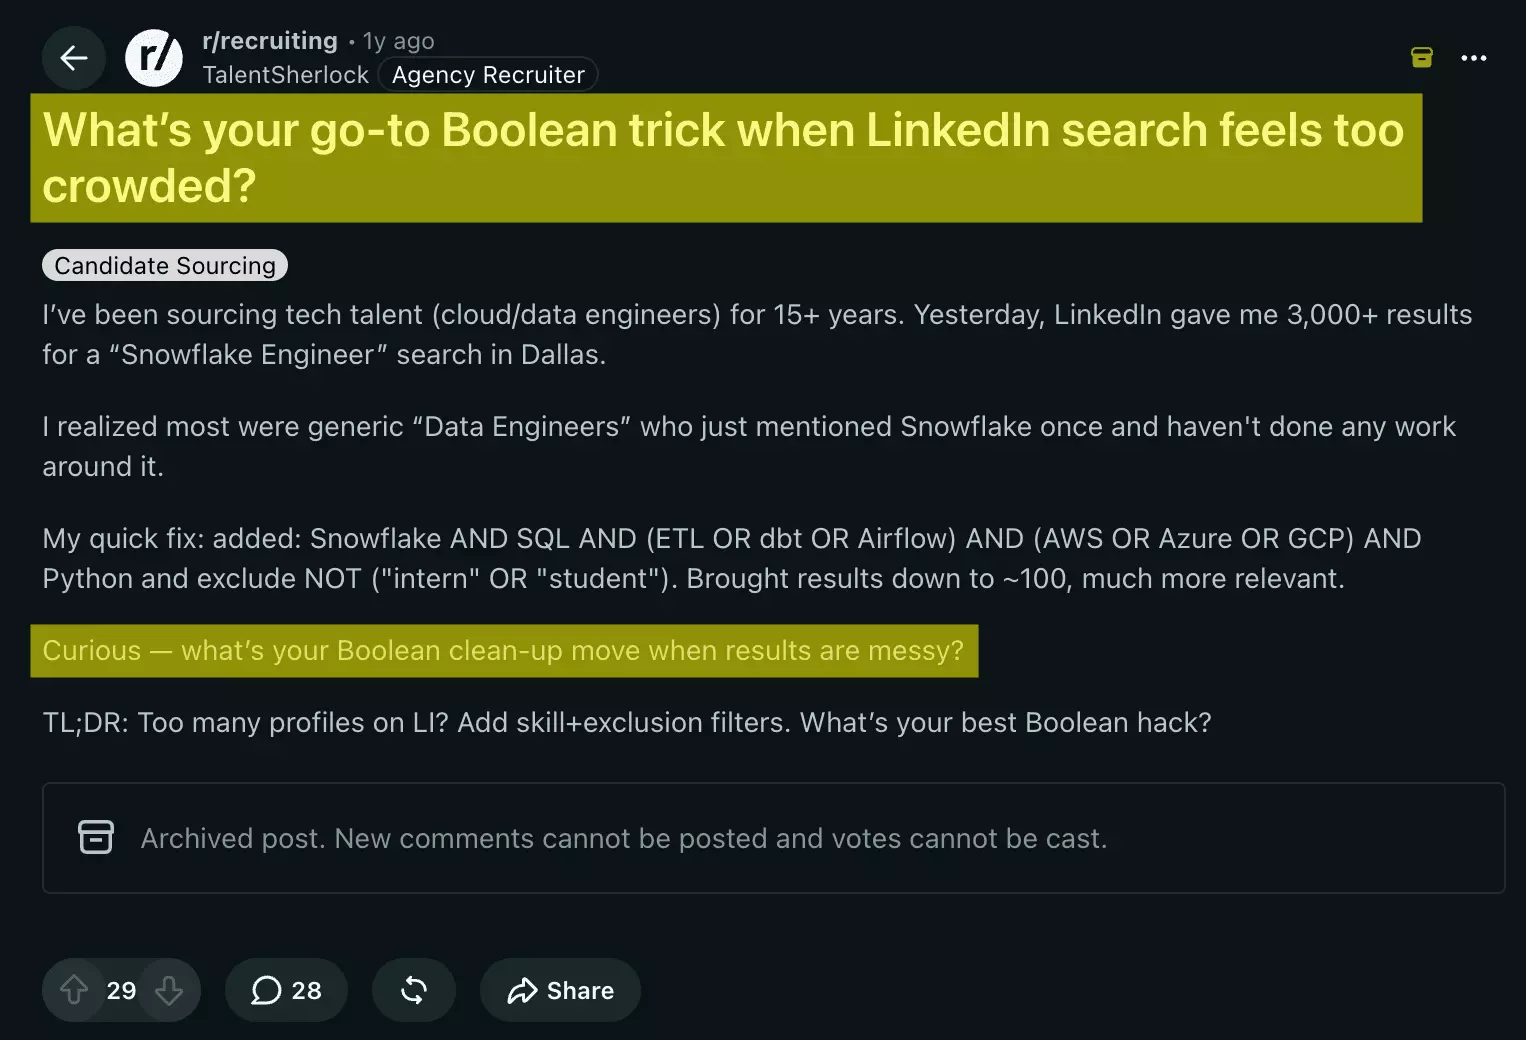This screenshot has width=1526, height=1040.
Task: Share this post
Action: pos(560,990)
